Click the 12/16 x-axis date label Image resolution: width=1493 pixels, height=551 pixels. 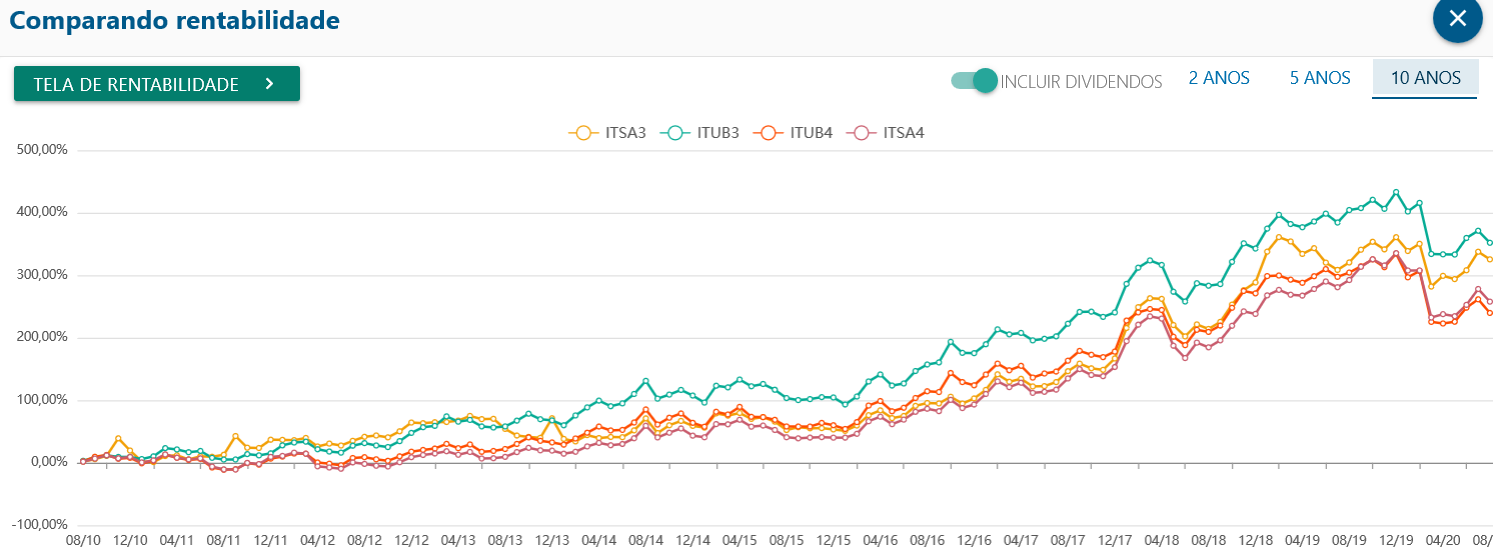click(x=976, y=540)
